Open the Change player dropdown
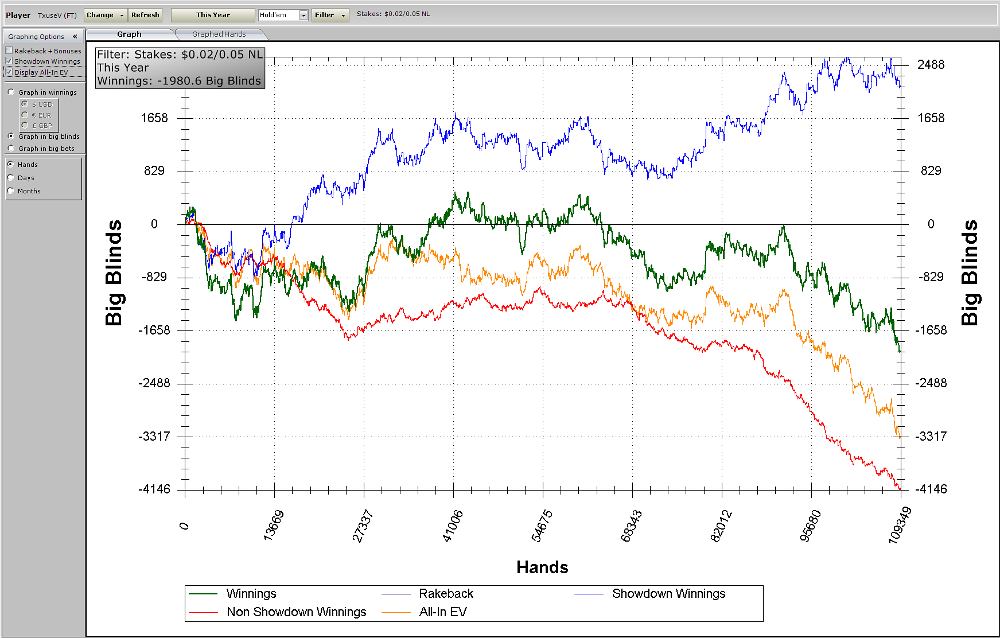Image resolution: width=1000 pixels, height=638 pixels. 104,15
